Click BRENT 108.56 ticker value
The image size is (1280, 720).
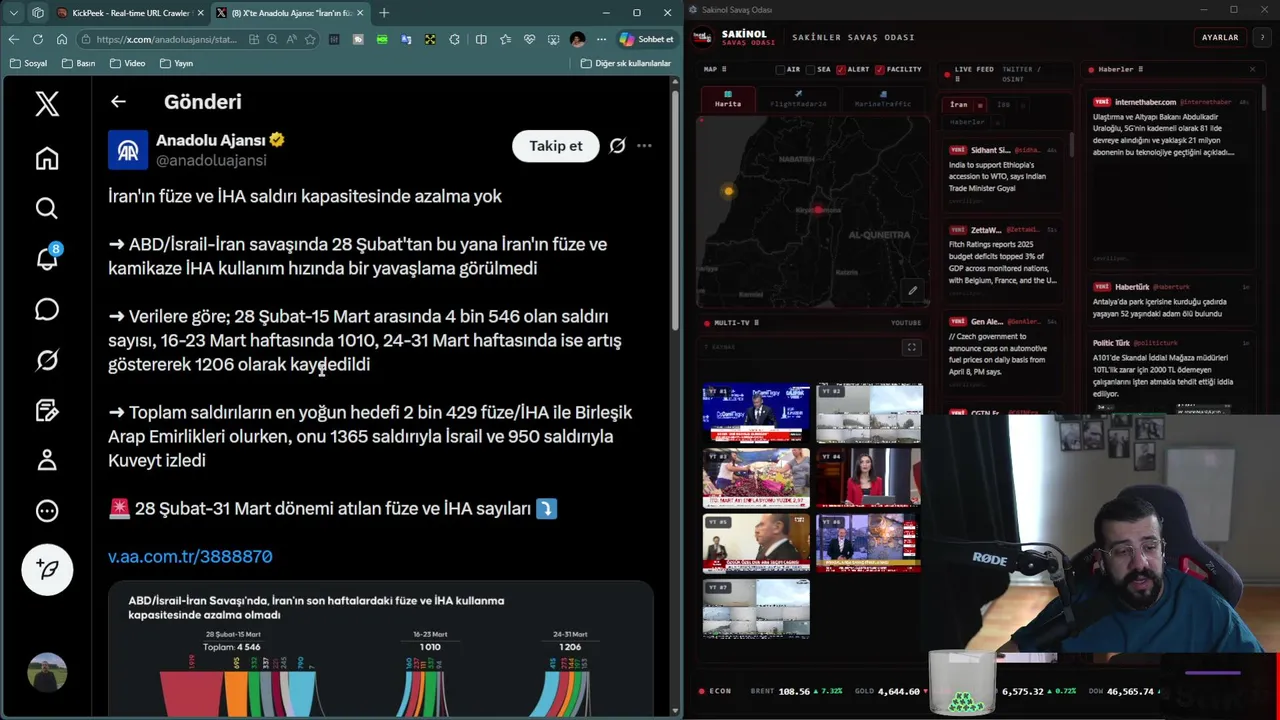[x=794, y=691]
